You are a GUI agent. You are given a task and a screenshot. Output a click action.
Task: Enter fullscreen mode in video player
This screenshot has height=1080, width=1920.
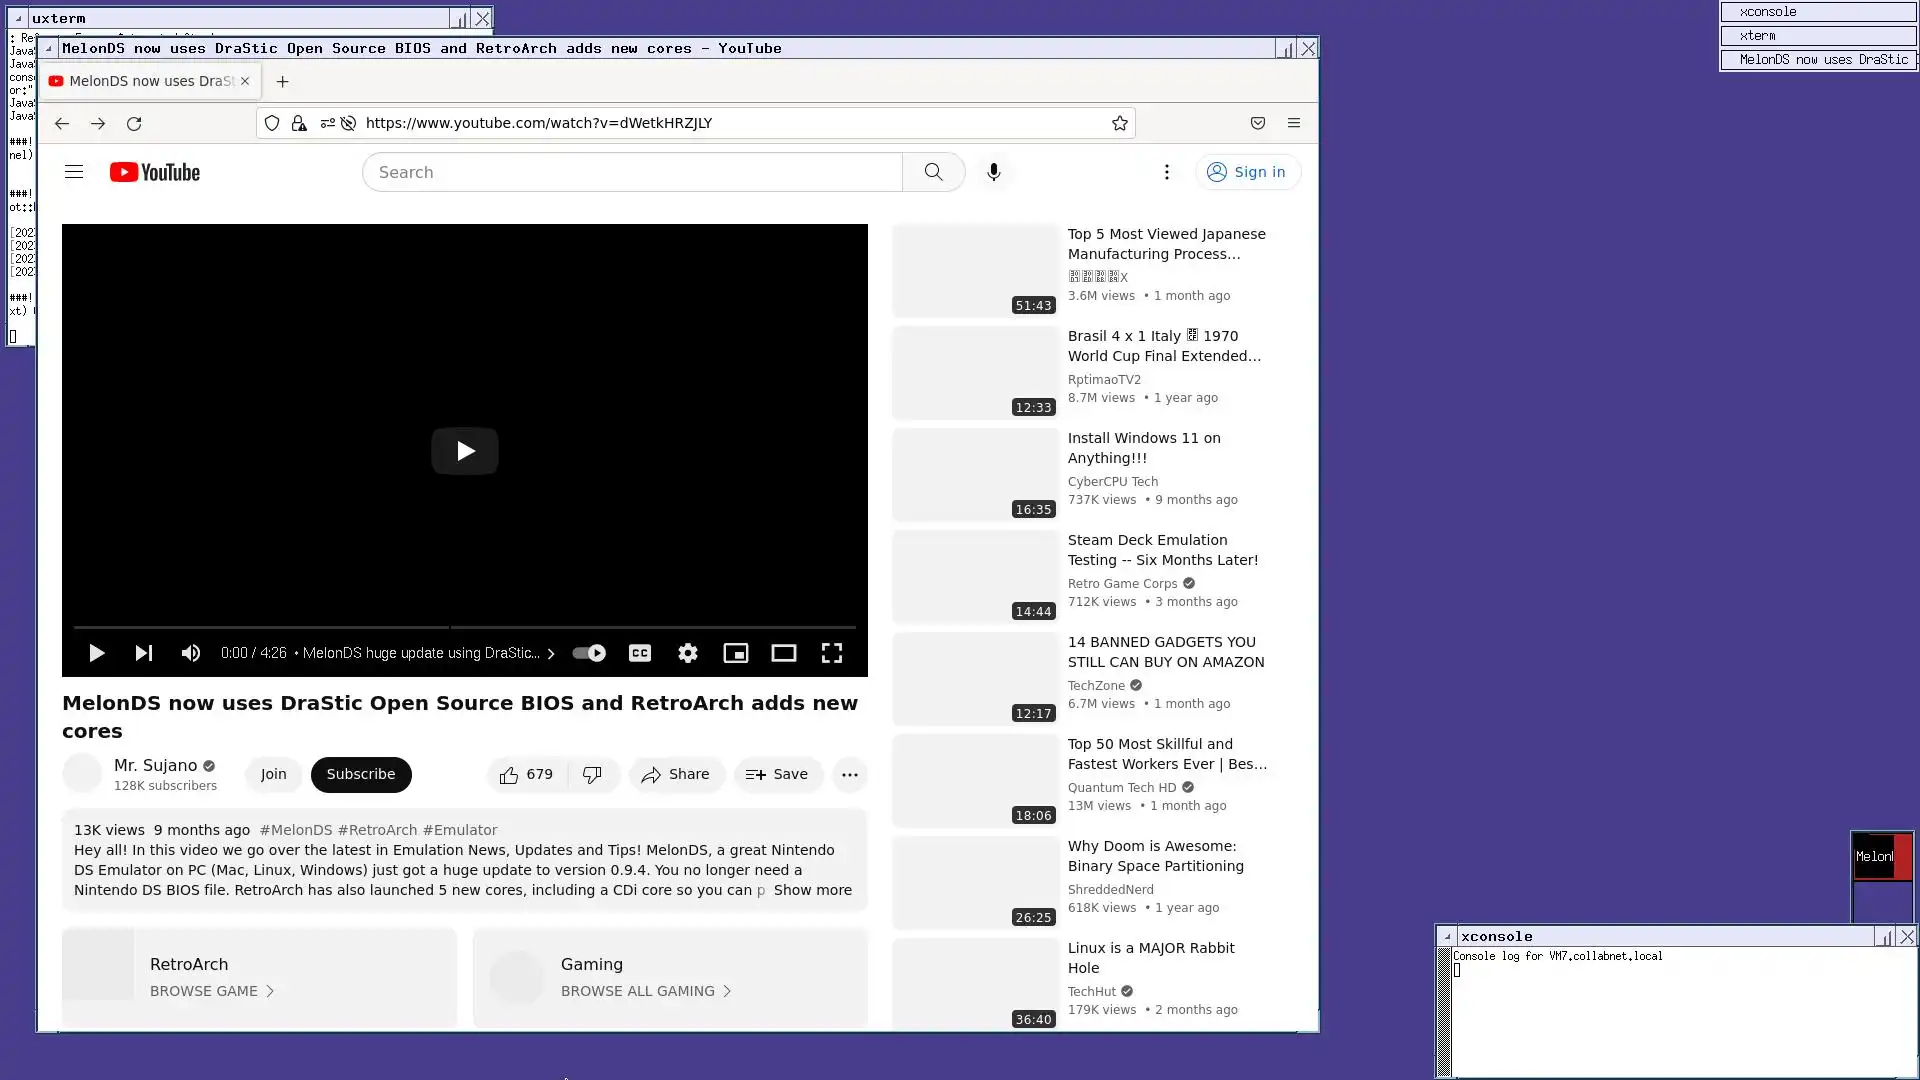(x=832, y=653)
